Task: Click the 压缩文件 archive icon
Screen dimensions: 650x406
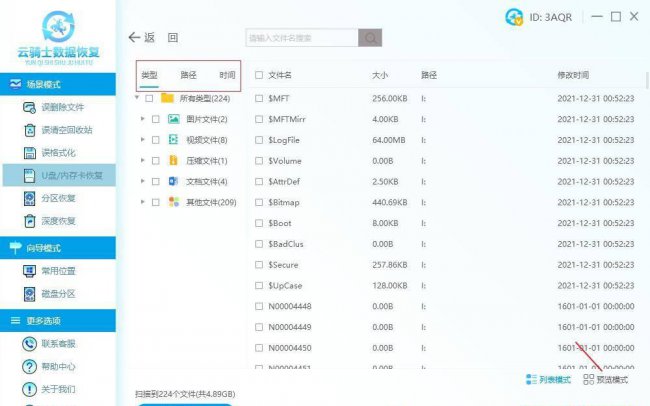Action: [x=173, y=160]
